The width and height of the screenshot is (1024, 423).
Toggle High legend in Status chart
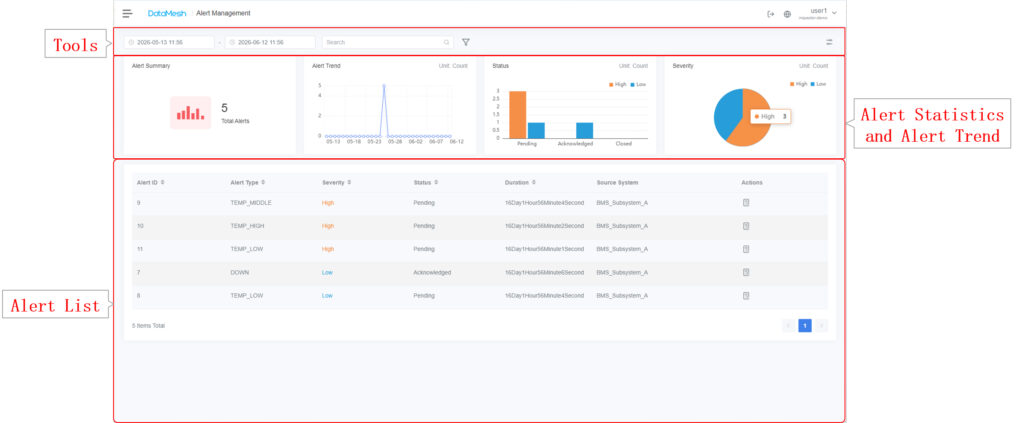pyautogui.click(x=617, y=84)
